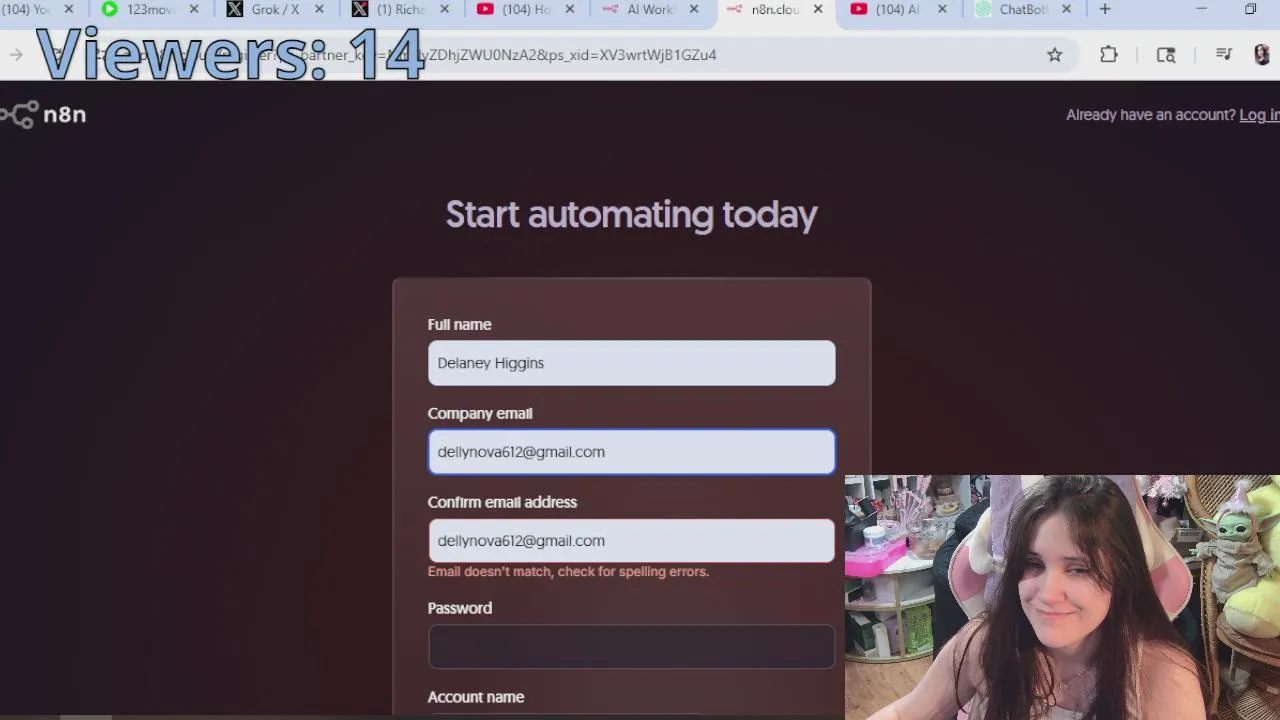This screenshot has width=1280, height=720.
Task: Switch to the (1) Riche X tab
Action: pos(392,9)
